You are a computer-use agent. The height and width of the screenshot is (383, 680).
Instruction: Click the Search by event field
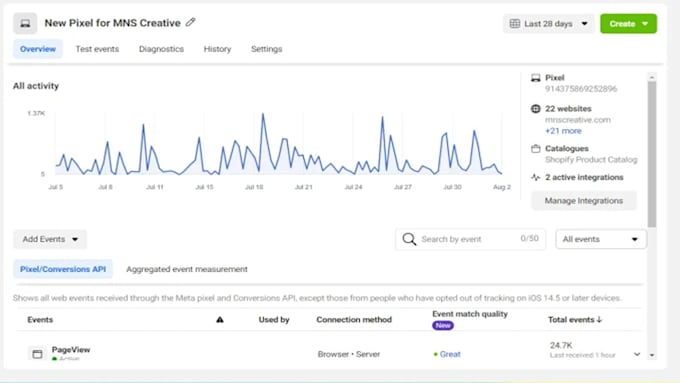tap(471, 239)
